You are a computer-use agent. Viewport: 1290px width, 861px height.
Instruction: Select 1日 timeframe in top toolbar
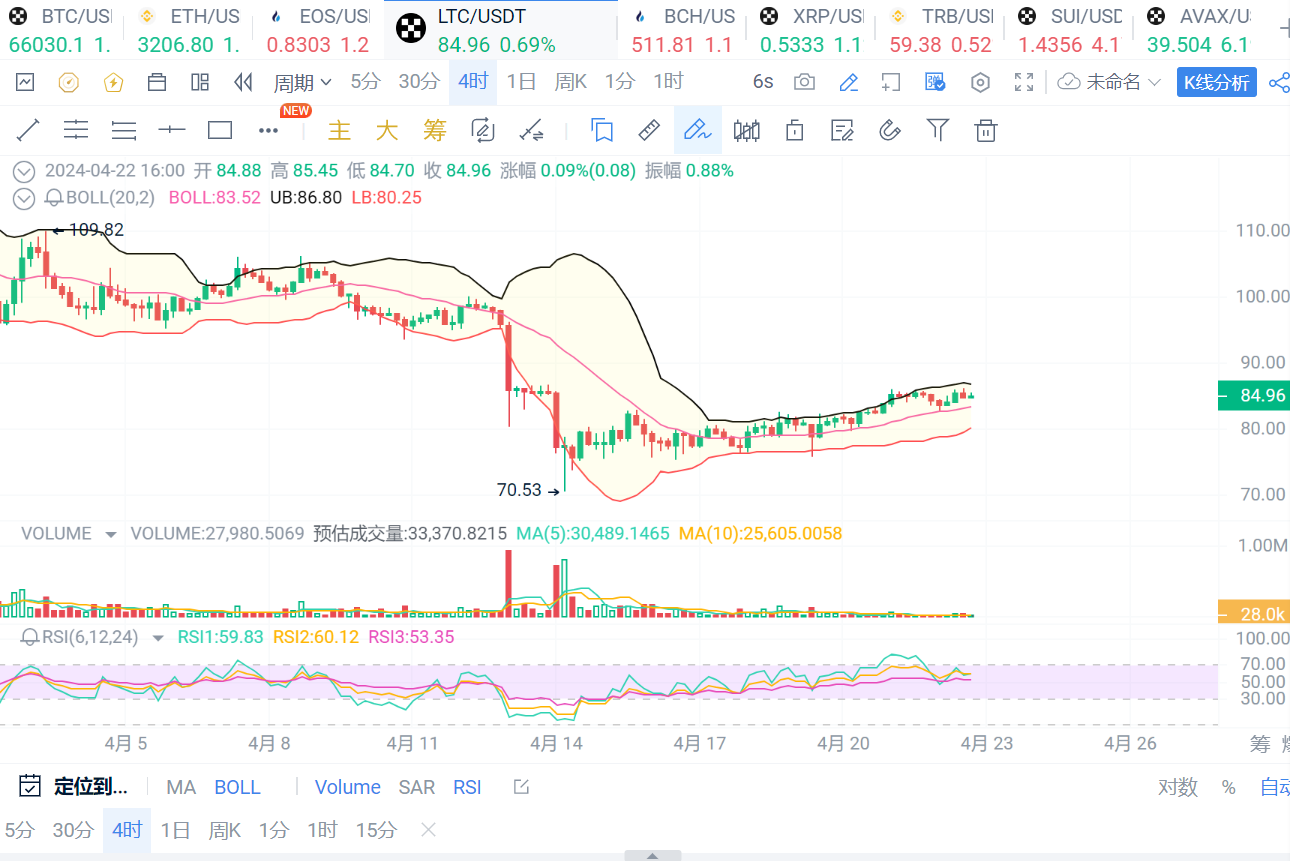point(522,82)
